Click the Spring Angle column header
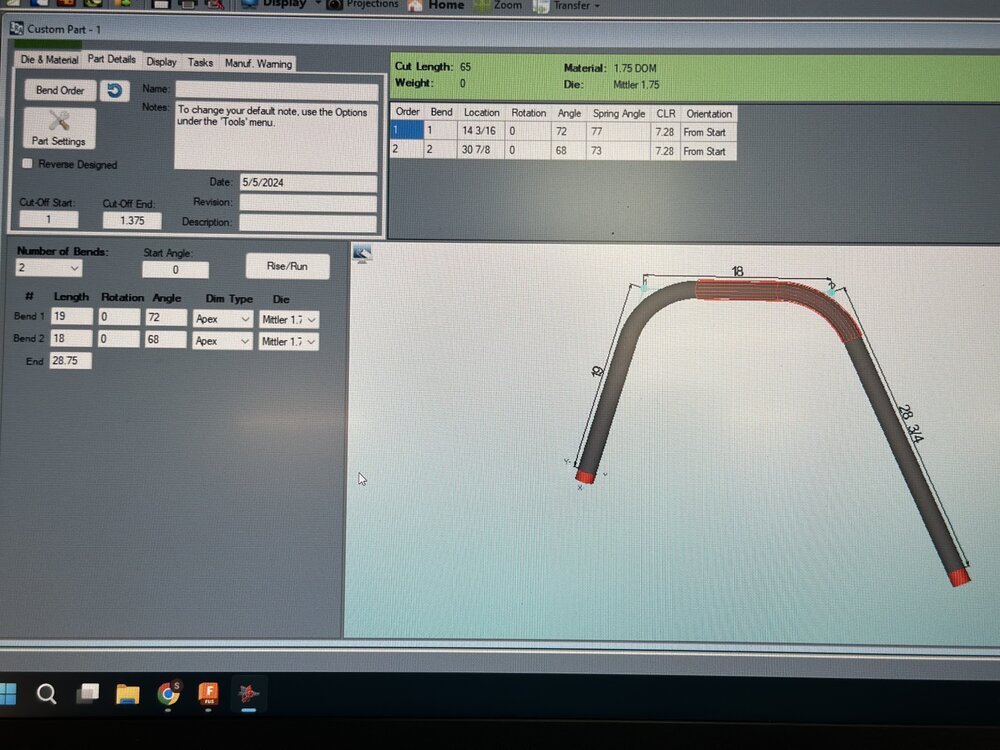Viewport: 1000px width, 750px height. pyautogui.click(x=619, y=114)
